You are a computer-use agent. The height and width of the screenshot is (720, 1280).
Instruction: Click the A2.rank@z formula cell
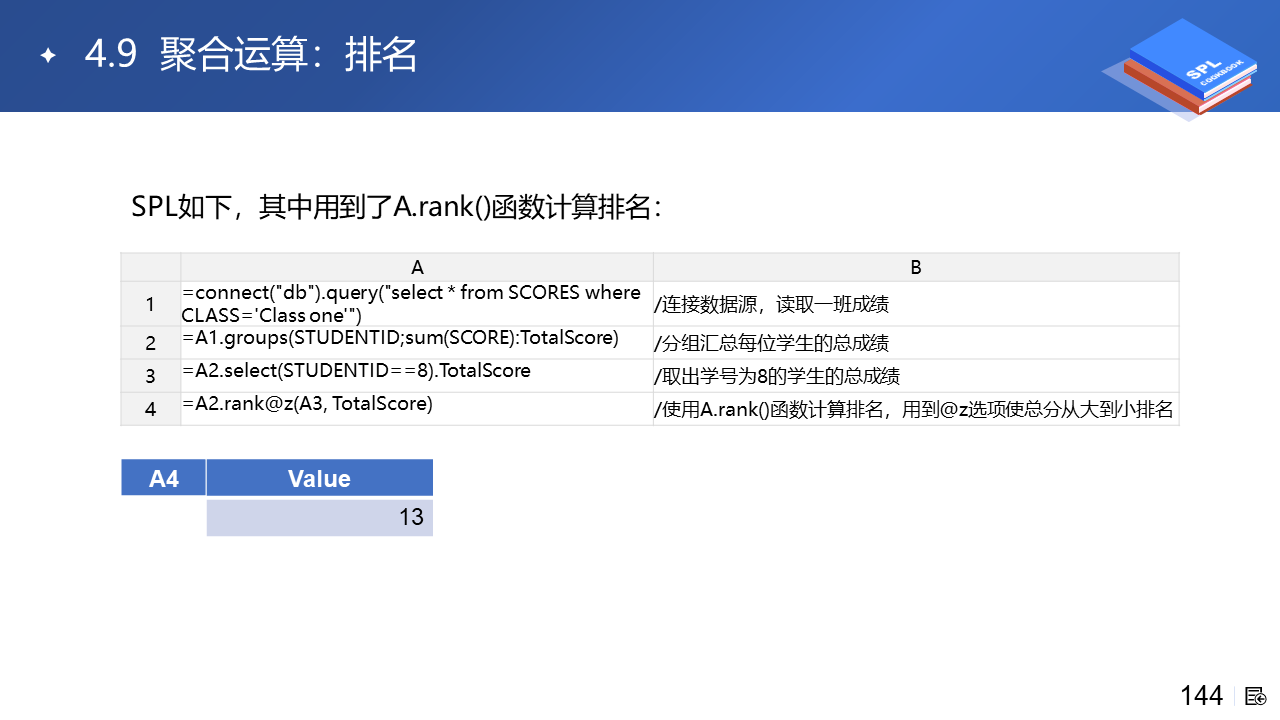pos(417,408)
